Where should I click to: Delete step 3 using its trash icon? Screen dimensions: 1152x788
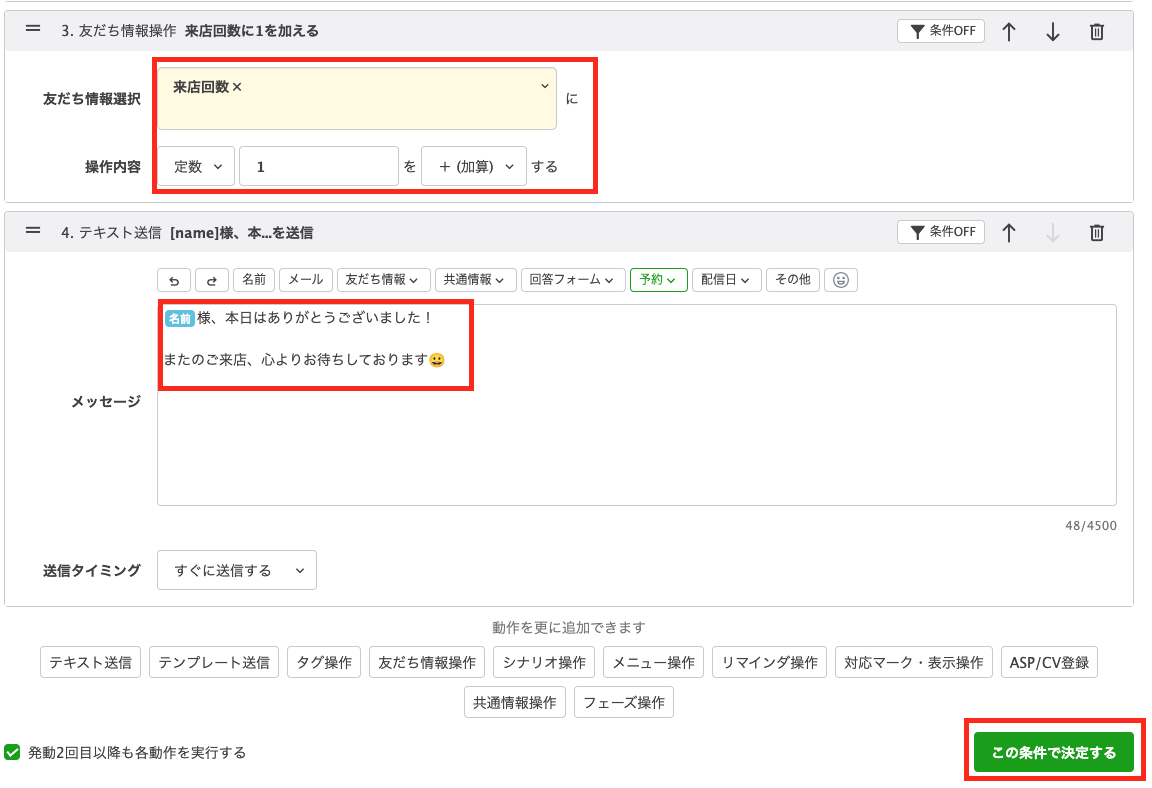pyautogui.click(x=1096, y=31)
